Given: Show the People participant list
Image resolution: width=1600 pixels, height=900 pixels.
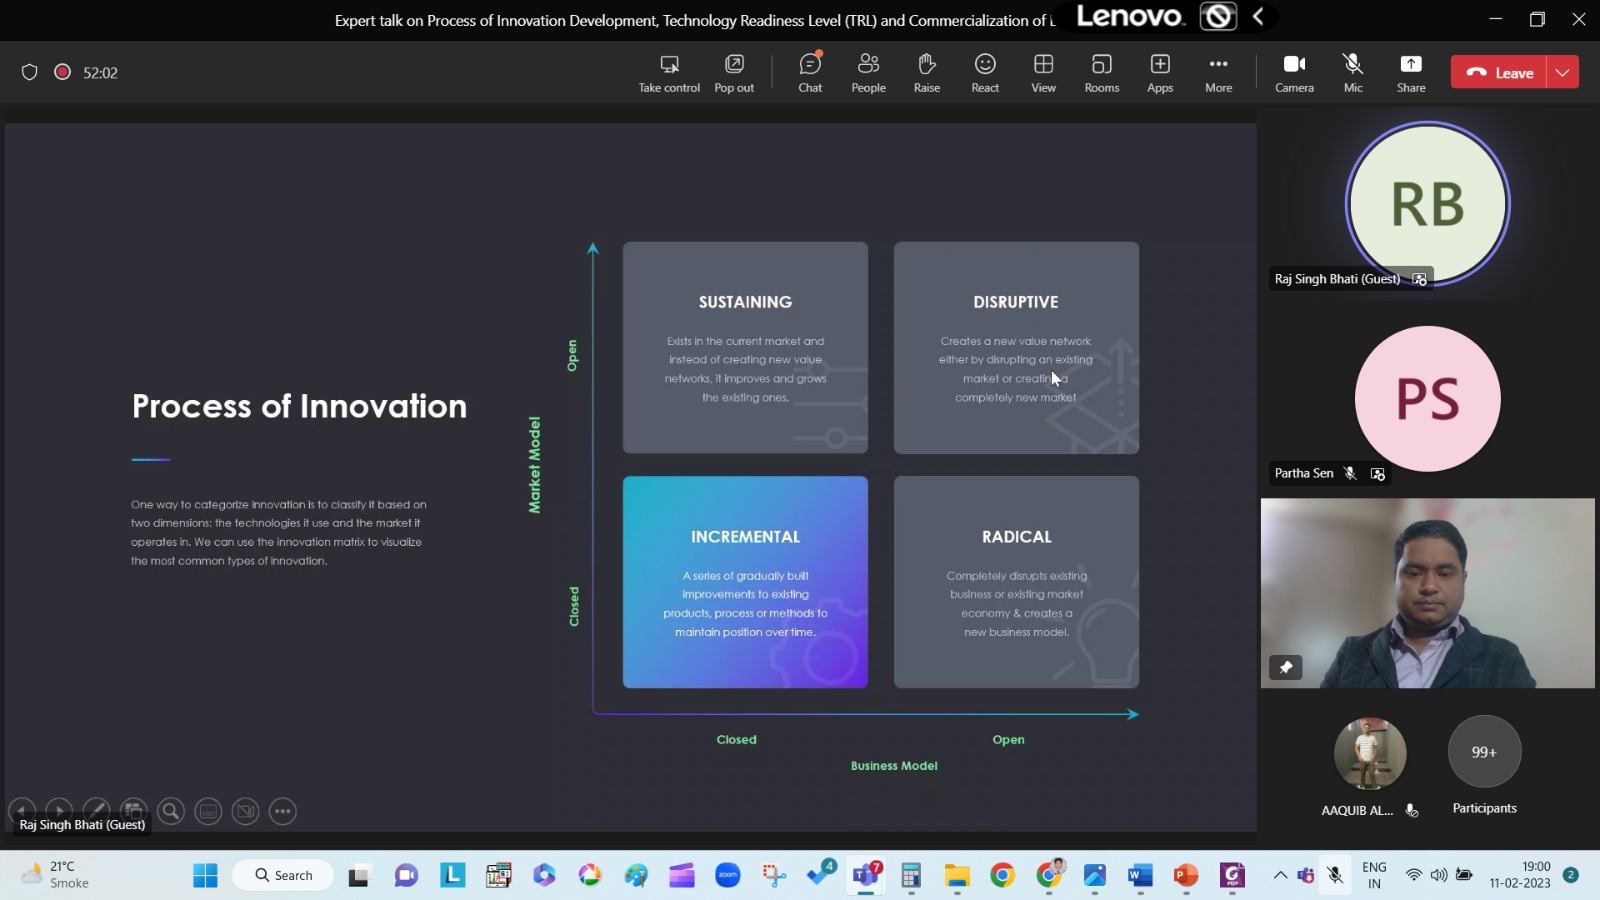Looking at the screenshot, I should (868, 73).
